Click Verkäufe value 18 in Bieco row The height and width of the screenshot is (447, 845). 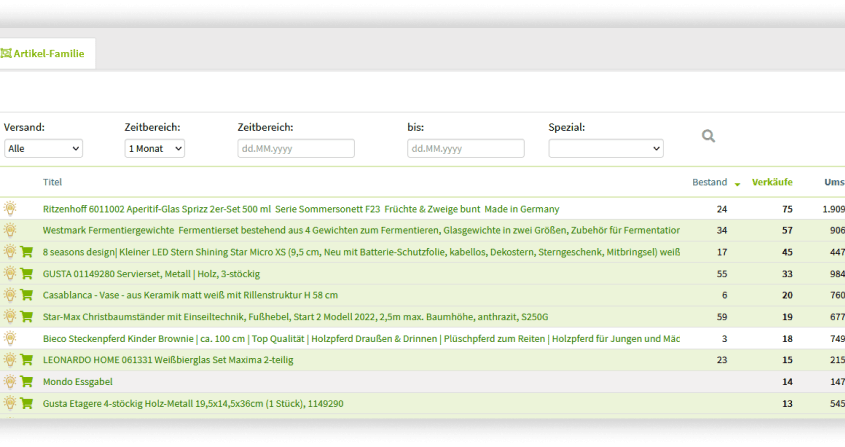point(787,339)
